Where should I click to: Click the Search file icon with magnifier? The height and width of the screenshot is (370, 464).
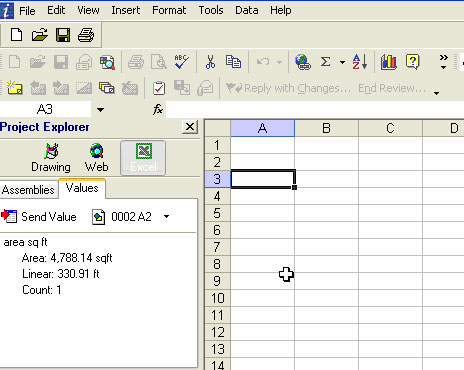107,62
